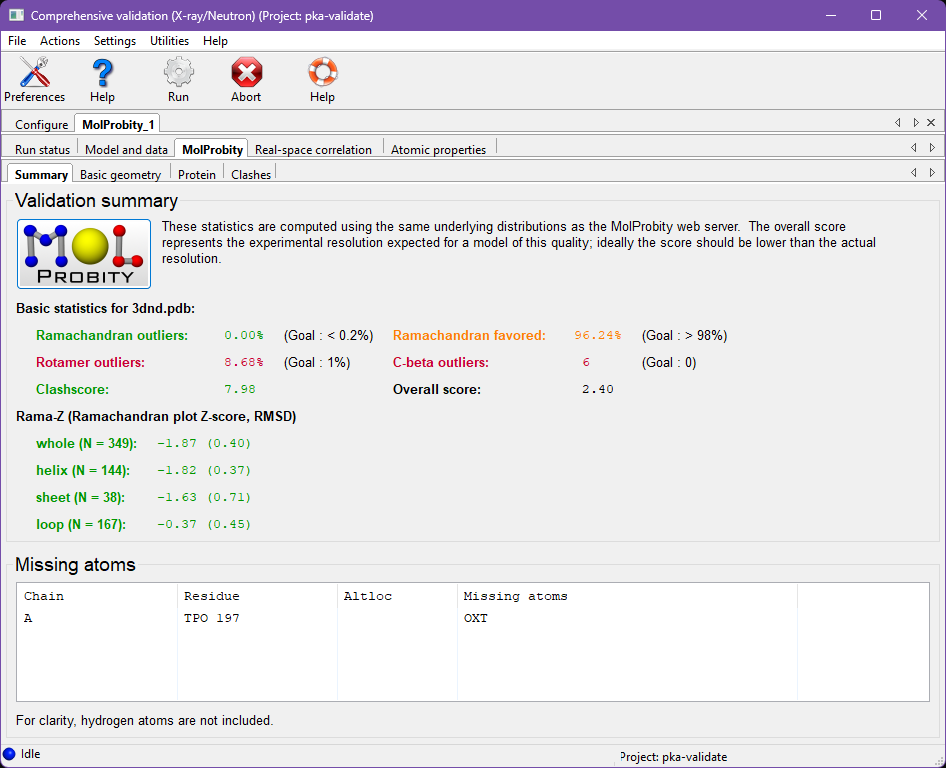Switch to the Basic geometry tab

pyautogui.click(x=120, y=173)
